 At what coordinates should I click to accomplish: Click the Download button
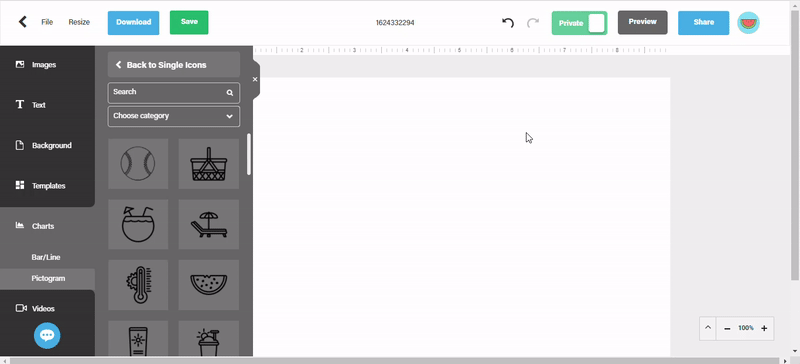pos(133,23)
